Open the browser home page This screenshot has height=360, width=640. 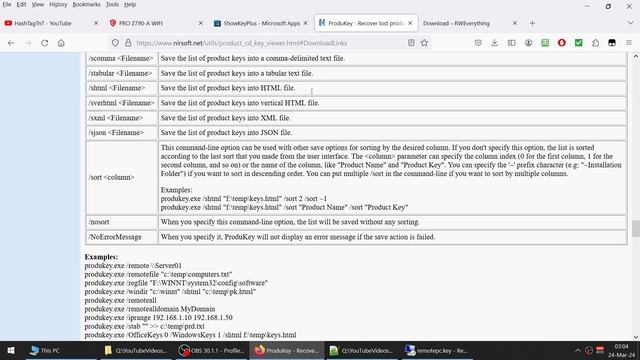coord(61,43)
